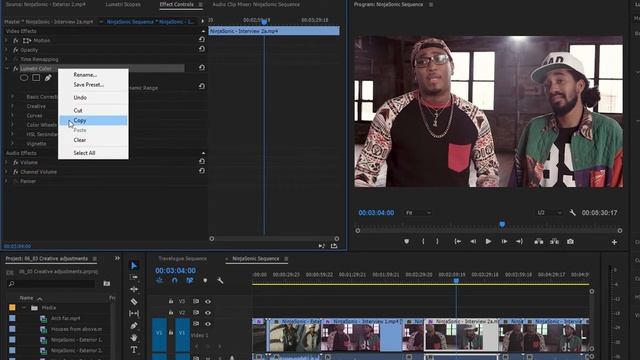Add a timeline marker
The height and width of the screenshot is (360, 640).
click(205, 280)
